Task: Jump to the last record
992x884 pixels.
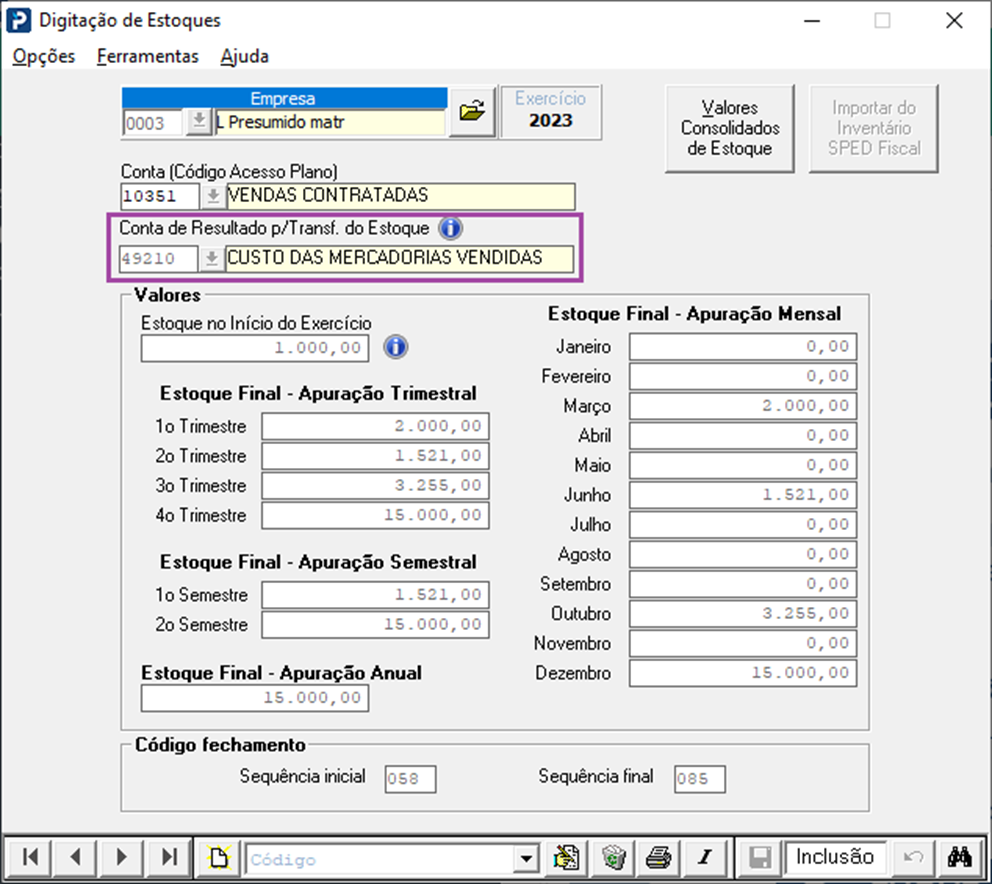Action: [168, 857]
